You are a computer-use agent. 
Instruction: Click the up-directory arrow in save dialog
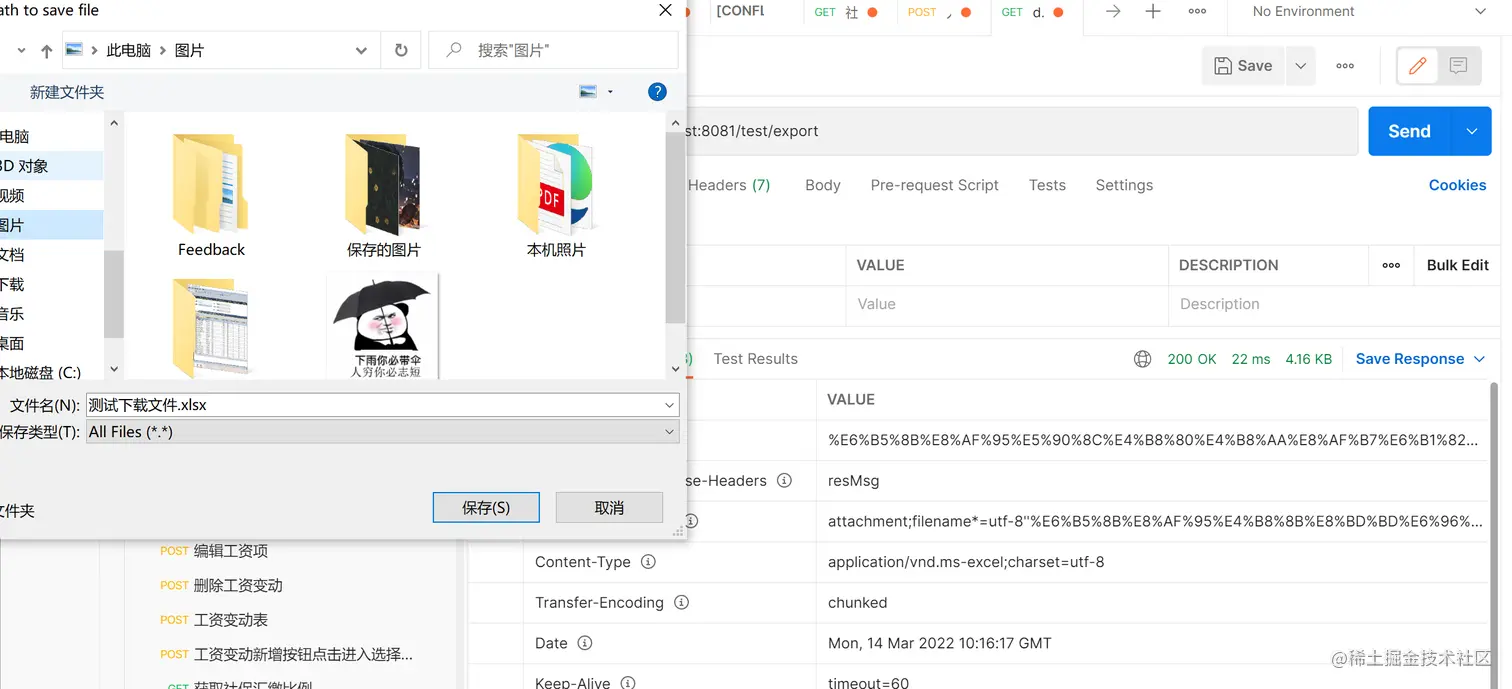[46, 51]
